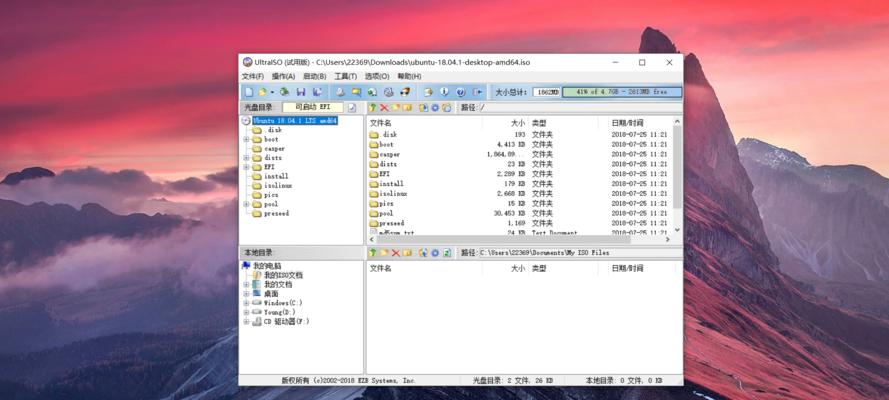
Task: Click the Rename icon in disc image toolbar
Action: [x=407, y=108]
